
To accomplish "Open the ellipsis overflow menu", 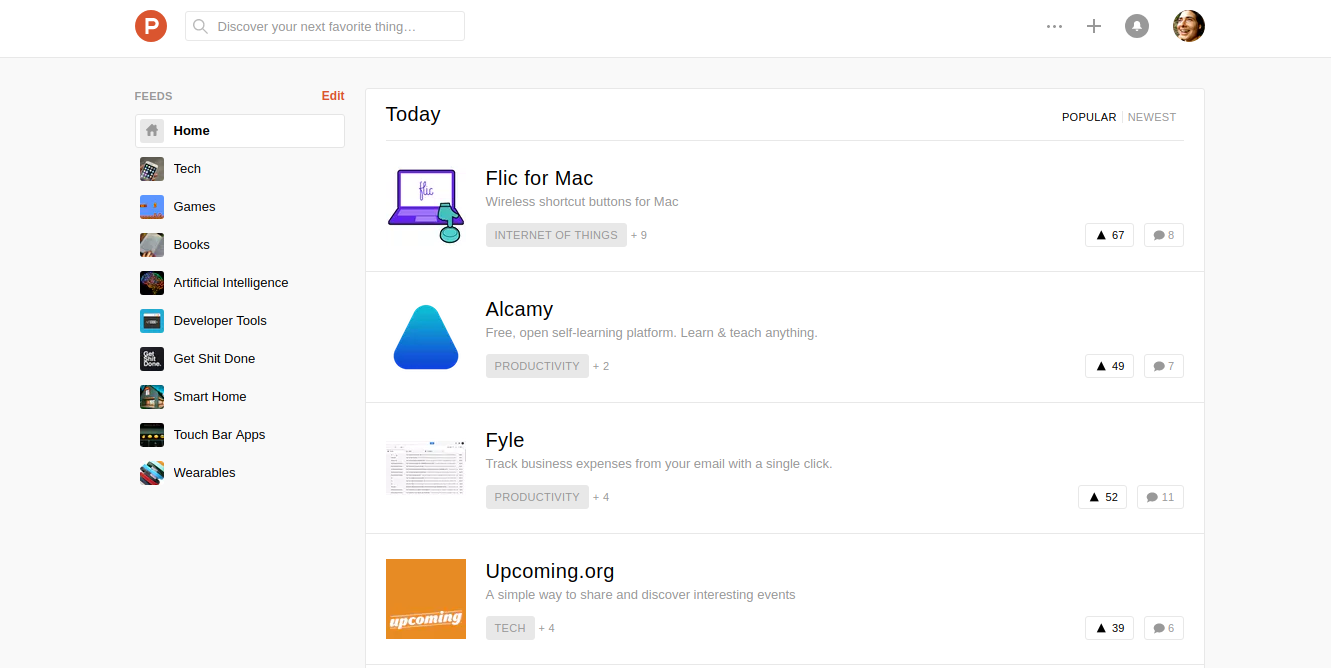I will coord(1054,26).
